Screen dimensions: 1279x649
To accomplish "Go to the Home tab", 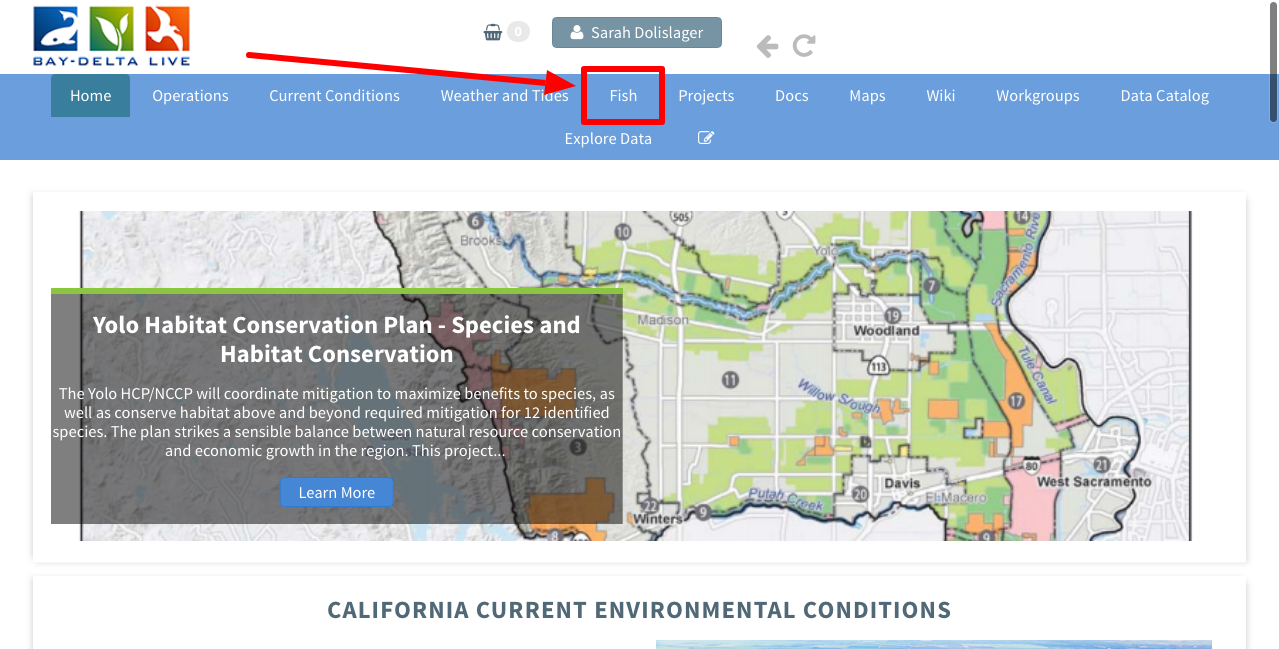I will click(x=90, y=96).
